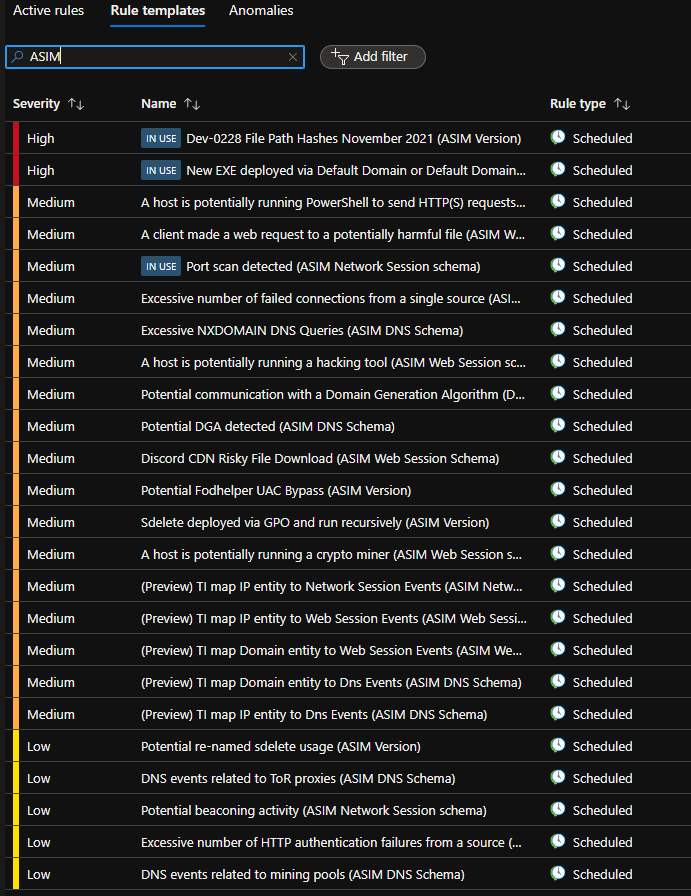Select DNS events related to mining pools
The image size is (691, 896).
pyautogui.click(x=302, y=874)
